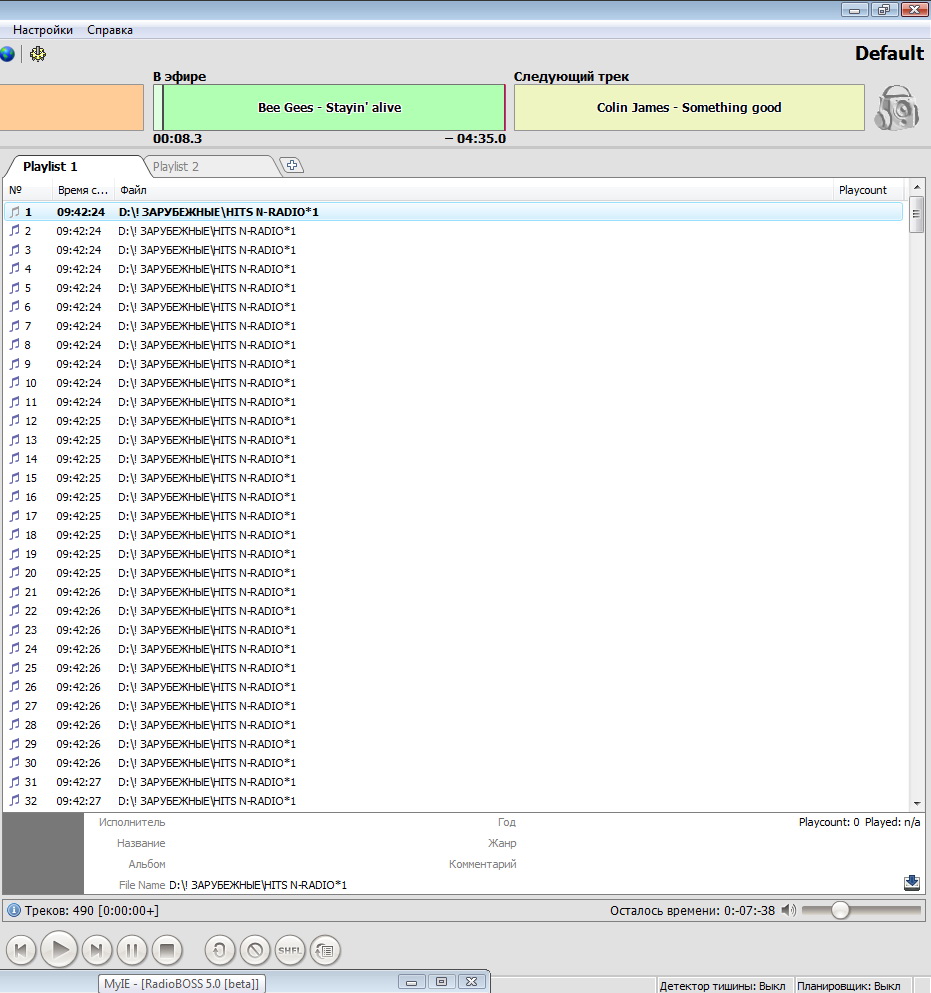
Task: Toggle the playlist repeat icon button
Action: pos(325,950)
